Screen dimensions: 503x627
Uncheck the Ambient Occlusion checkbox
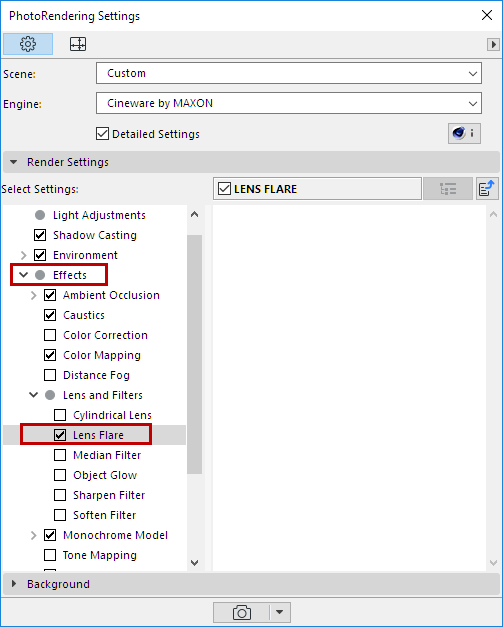point(50,295)
